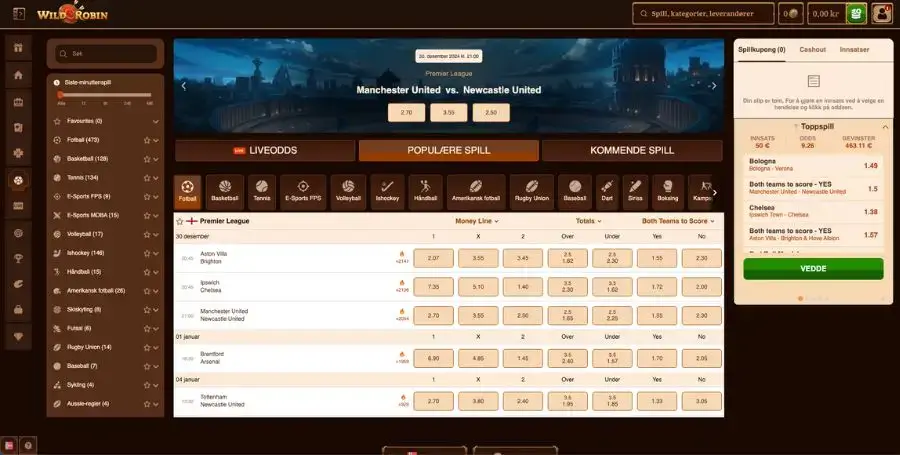Switch to POPULÆRE SPILL tab
The height and width of the screenshot is (455, 900).
pos(449,150)
